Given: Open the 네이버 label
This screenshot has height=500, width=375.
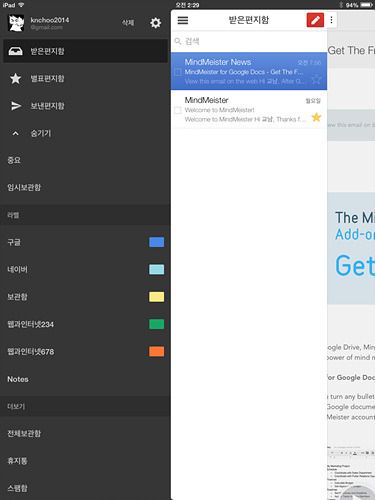Looking at the screenshot, I should pyautogui.click(x=85, y=269).
